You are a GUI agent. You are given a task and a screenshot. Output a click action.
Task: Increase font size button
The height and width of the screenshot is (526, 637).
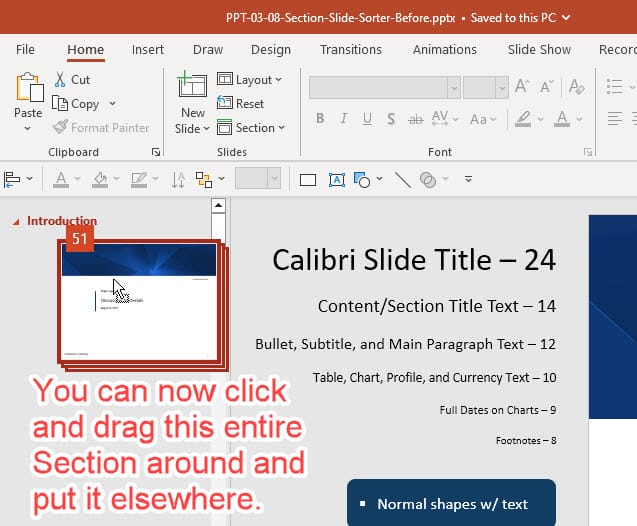coord(522,87)
